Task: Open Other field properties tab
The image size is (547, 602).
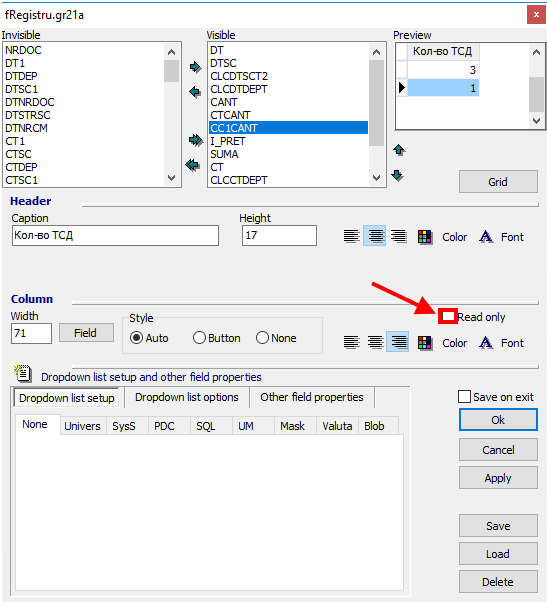Action: (312, 397)
